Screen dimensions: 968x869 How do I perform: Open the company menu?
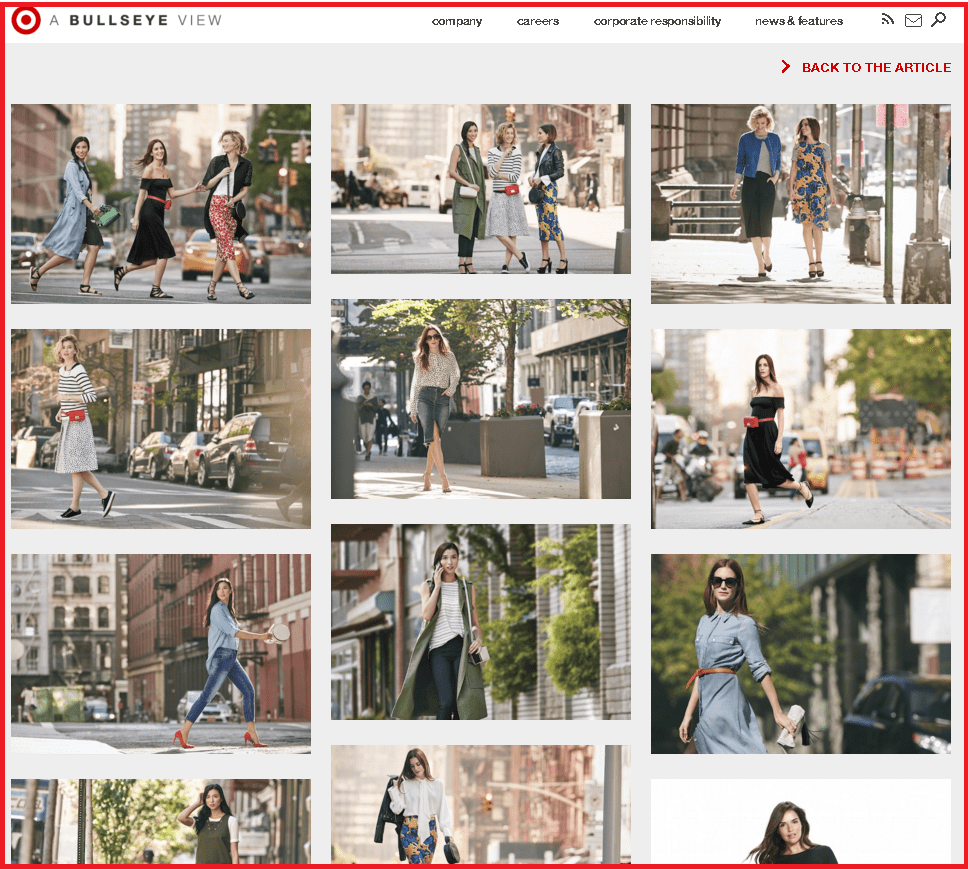click(x=457, y=21)
